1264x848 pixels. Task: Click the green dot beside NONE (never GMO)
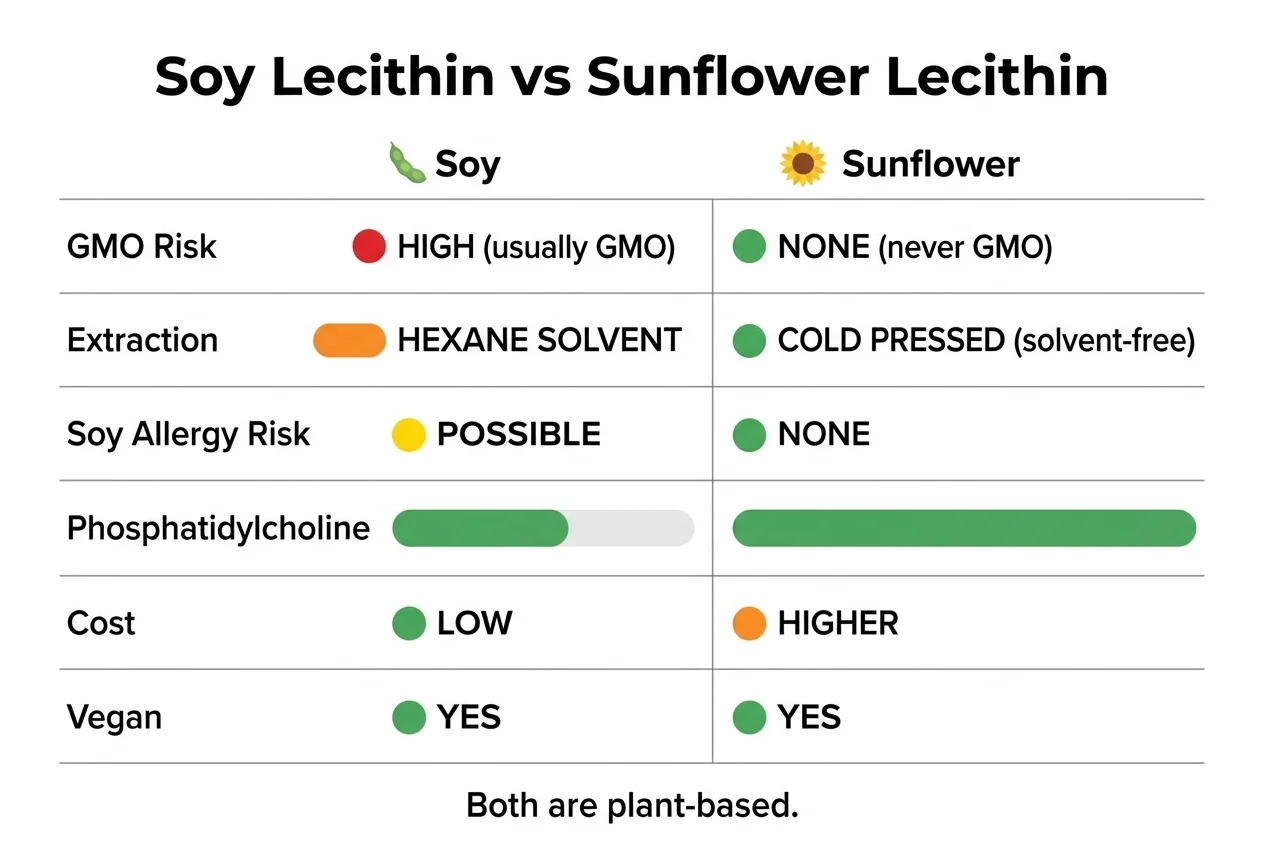pos(749,246)
